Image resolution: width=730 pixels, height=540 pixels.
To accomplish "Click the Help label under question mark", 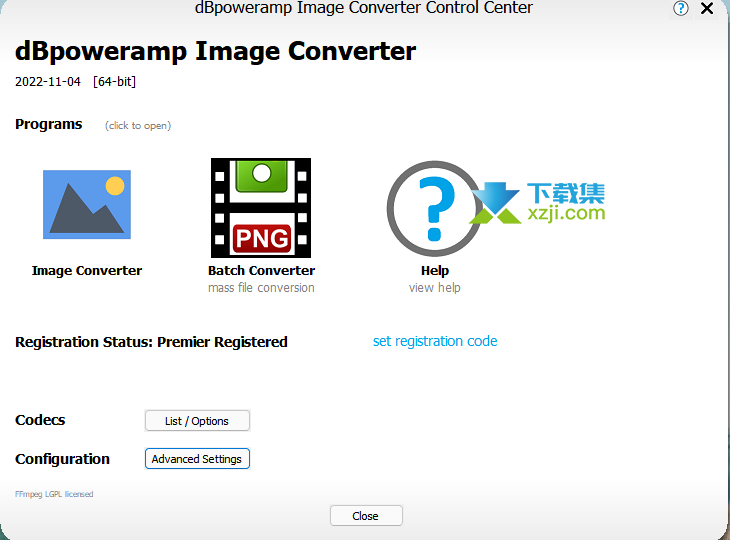I will [x=435, y=271].
